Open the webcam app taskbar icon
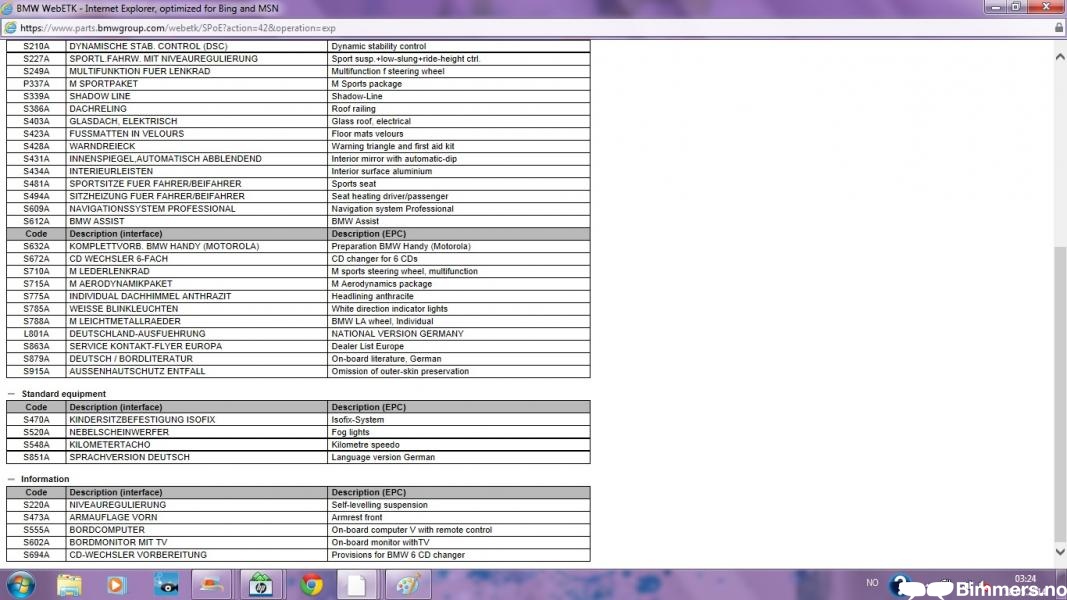 [166, 585]
